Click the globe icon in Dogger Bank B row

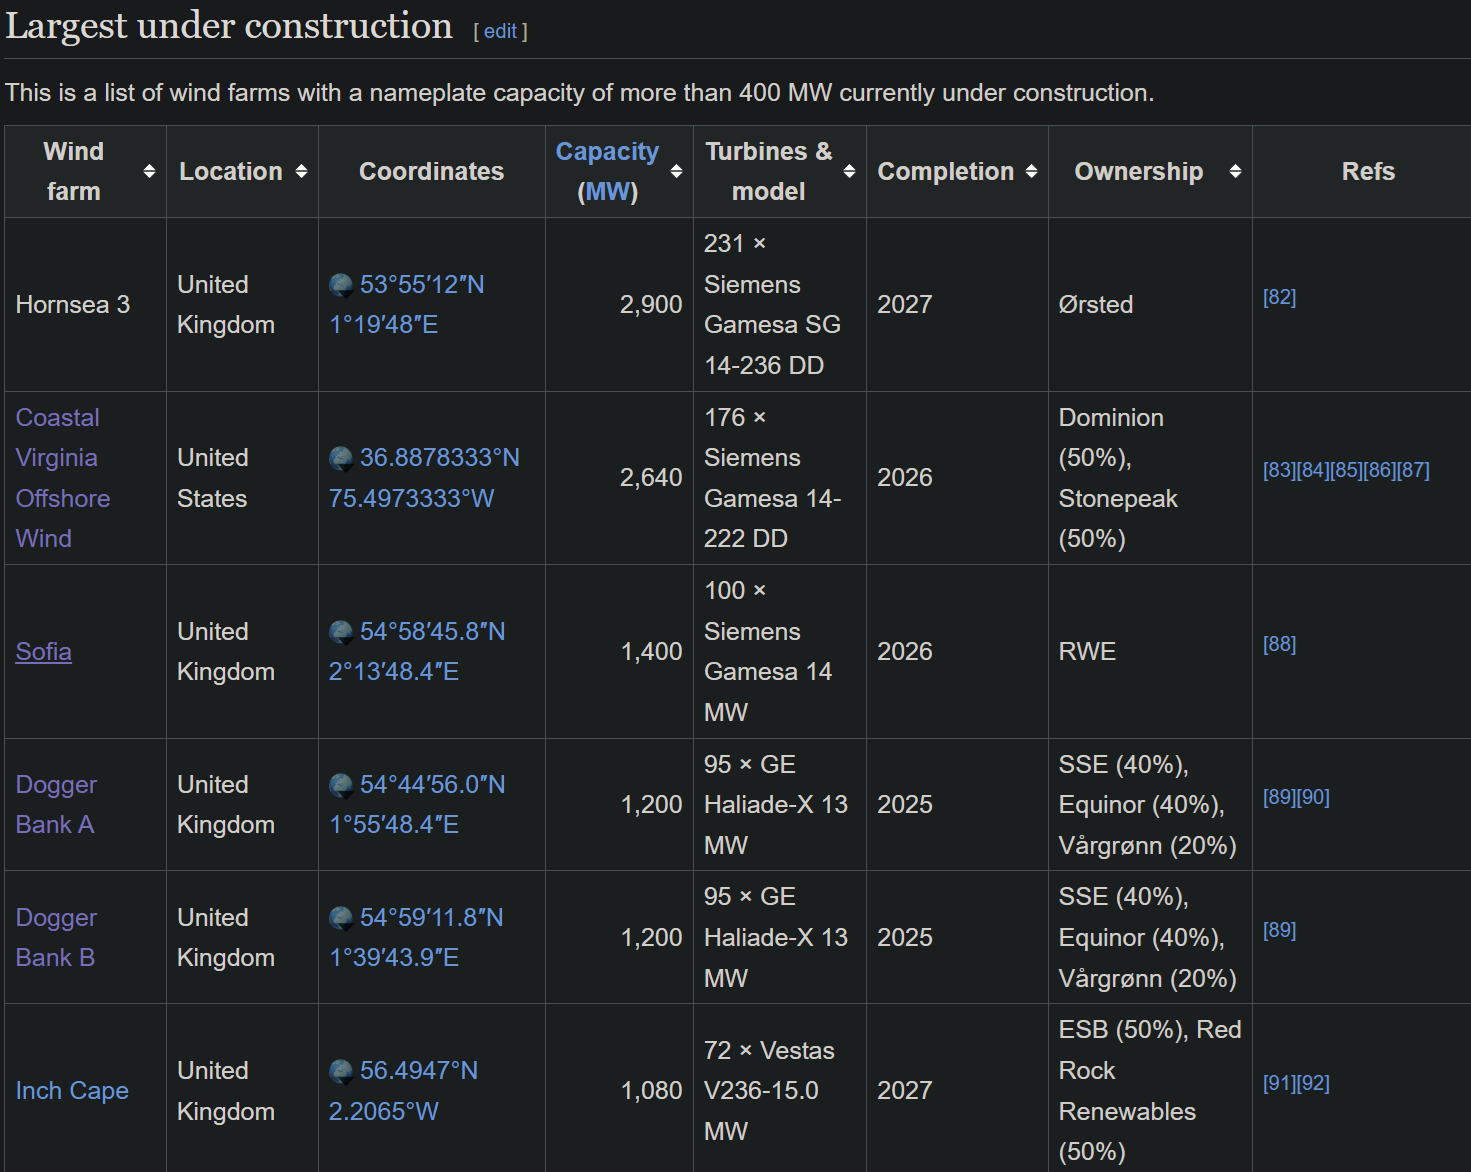coord(341,919)
